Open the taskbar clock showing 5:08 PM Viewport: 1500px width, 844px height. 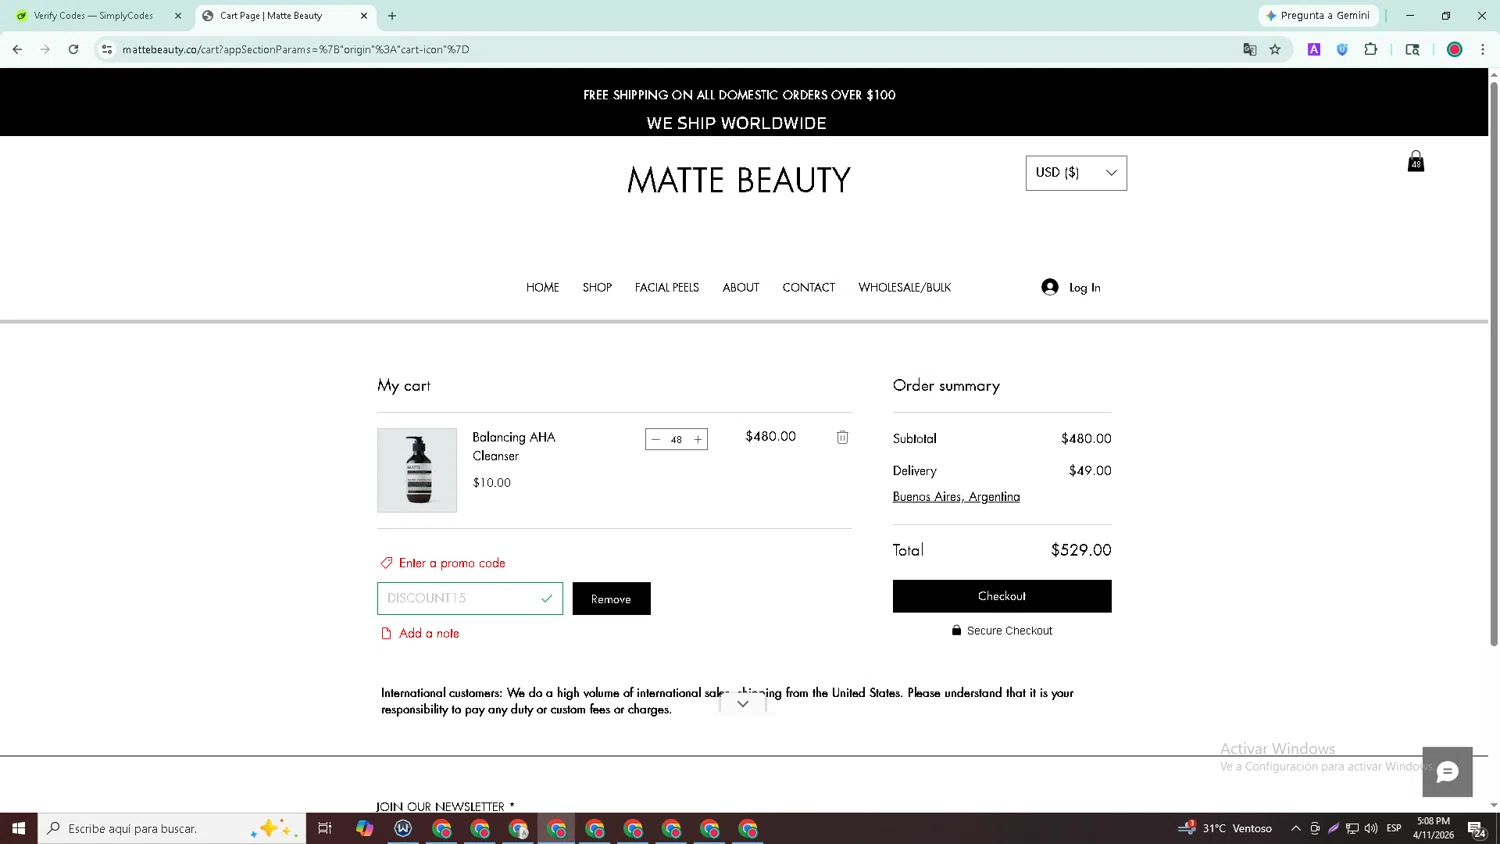pos(1433,828)
